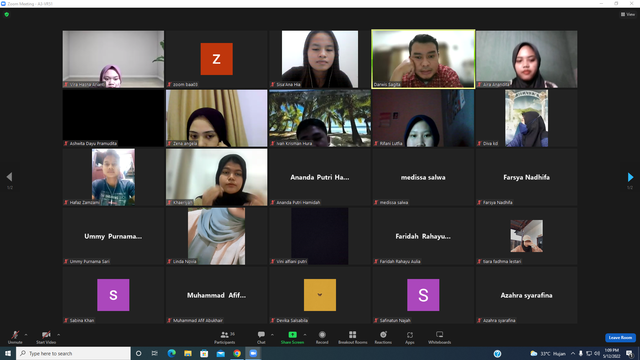Select Devika Salsabila's yellow avatar tile
Screen dimensions: 640x360
320,295
